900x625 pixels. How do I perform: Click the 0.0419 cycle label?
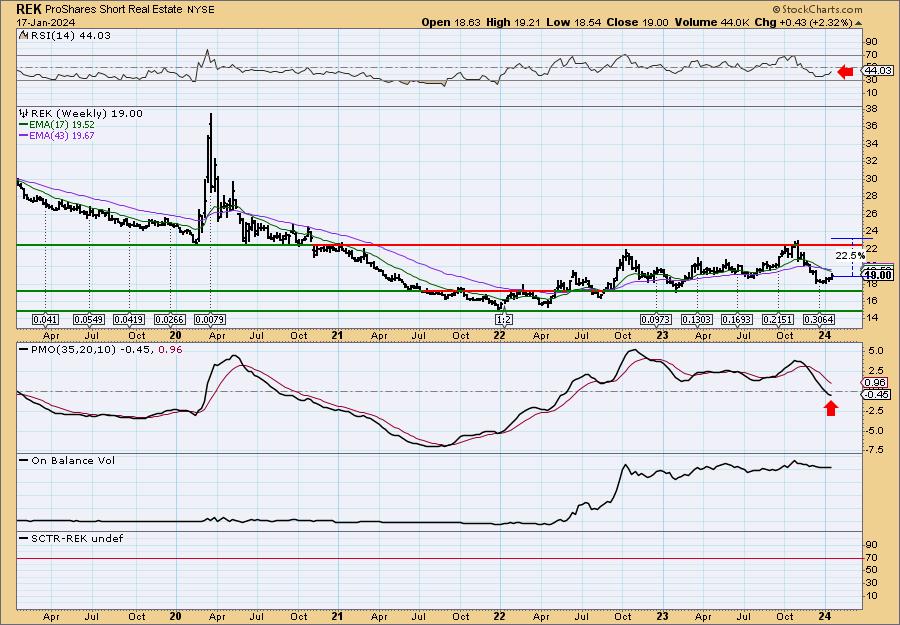tap(129, 320)
